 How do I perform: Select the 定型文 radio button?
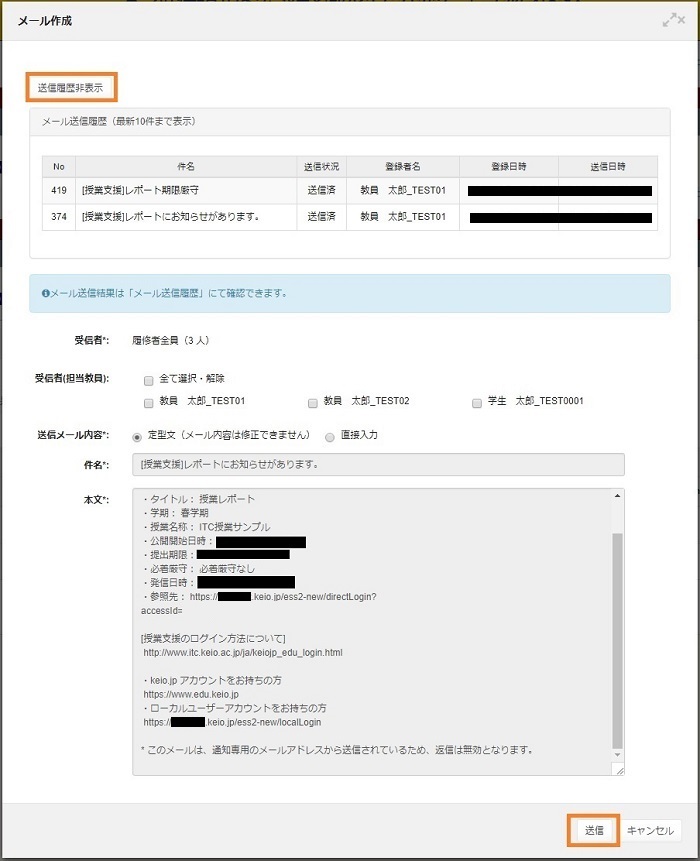(x=137, y=436)
